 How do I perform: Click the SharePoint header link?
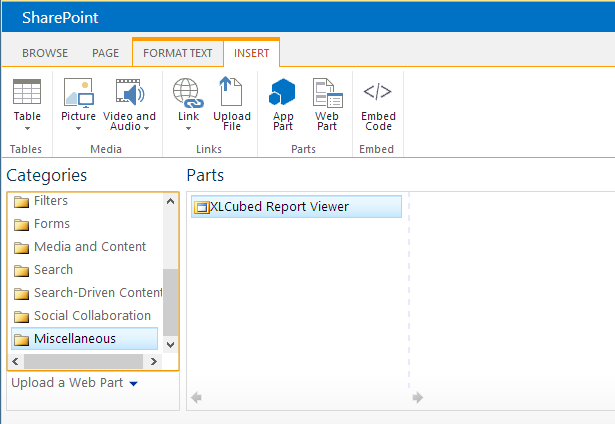[x=60, y=18]
